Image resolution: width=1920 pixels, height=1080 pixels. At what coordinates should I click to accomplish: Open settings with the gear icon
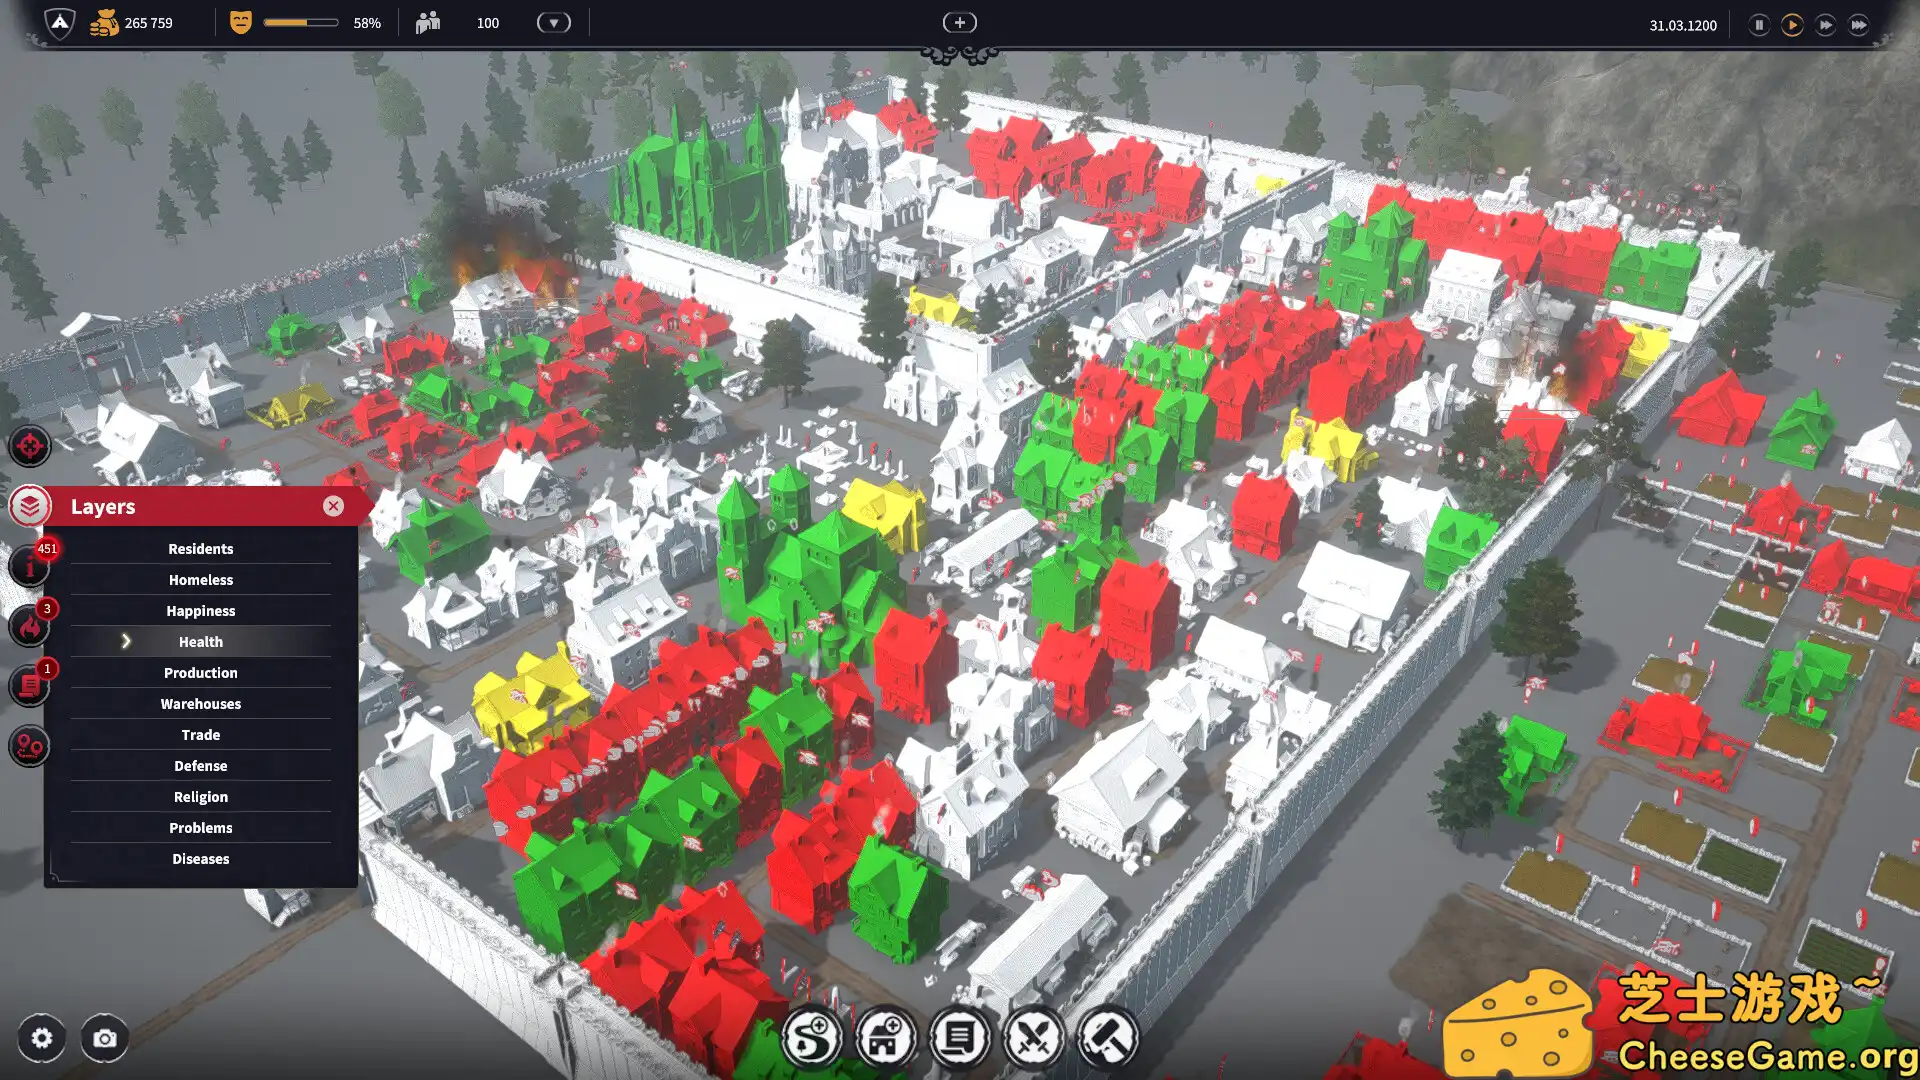41,1038
